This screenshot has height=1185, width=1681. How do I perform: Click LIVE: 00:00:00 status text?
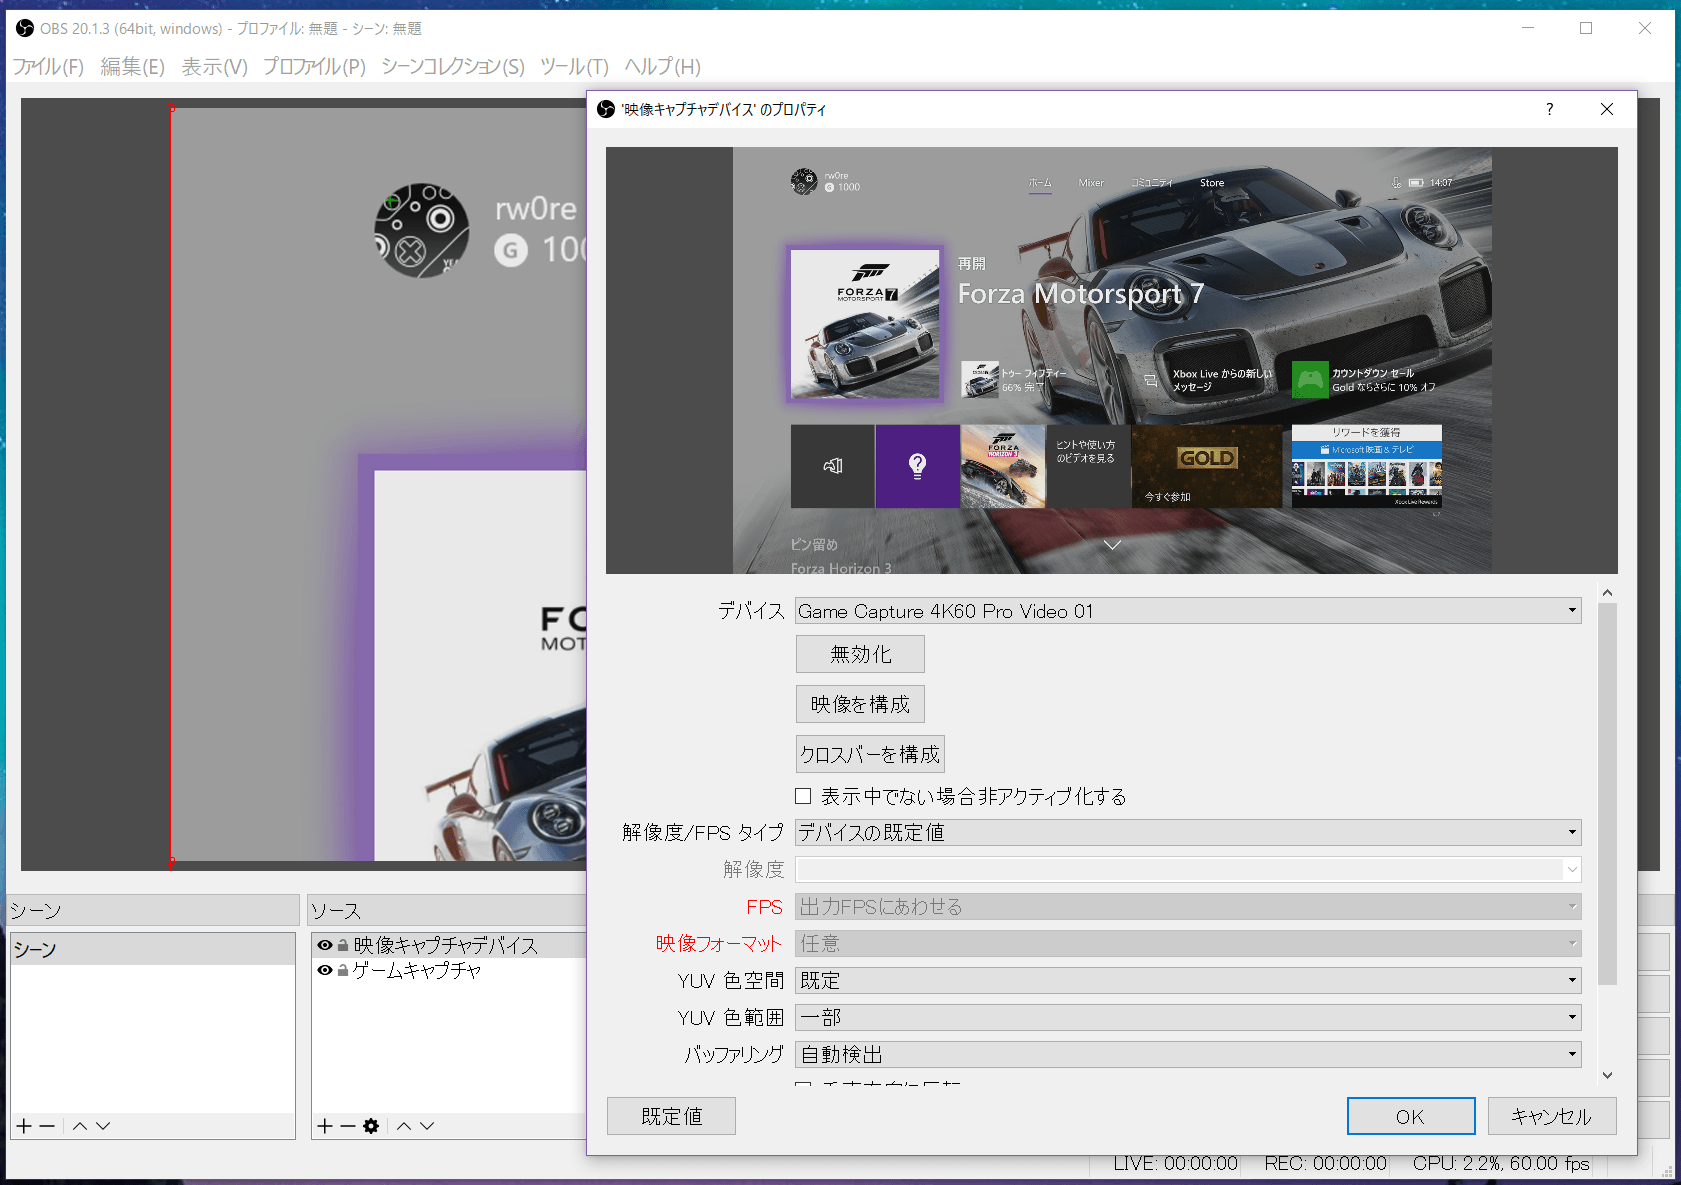click(1176, 1164)
